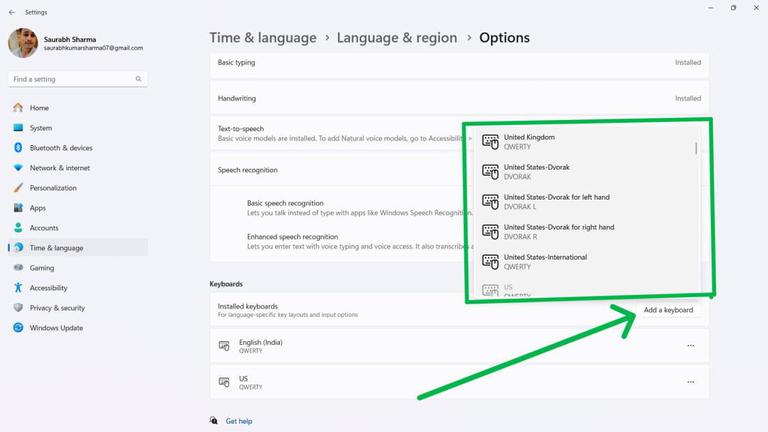The image size is (768, 432).
Task: Click the Language & region breadcrumb
Action: point(397,38)
